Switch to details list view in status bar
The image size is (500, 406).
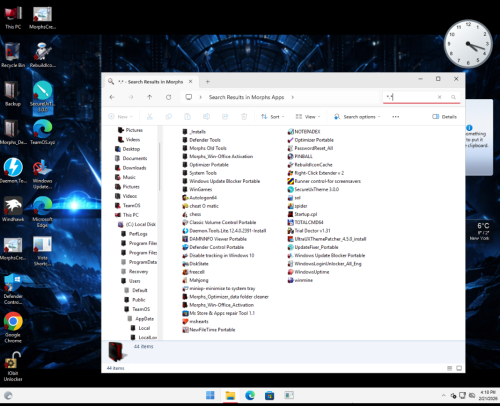tap(450, 368)
